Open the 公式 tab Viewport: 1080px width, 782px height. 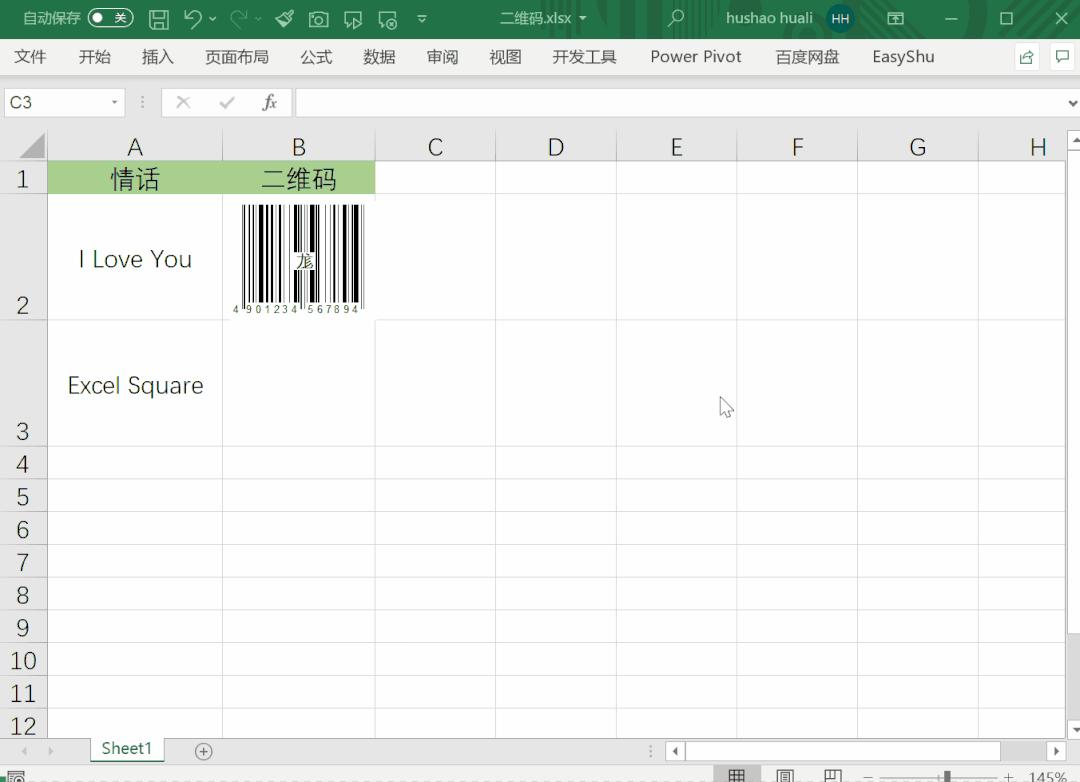tap(316, 57)
